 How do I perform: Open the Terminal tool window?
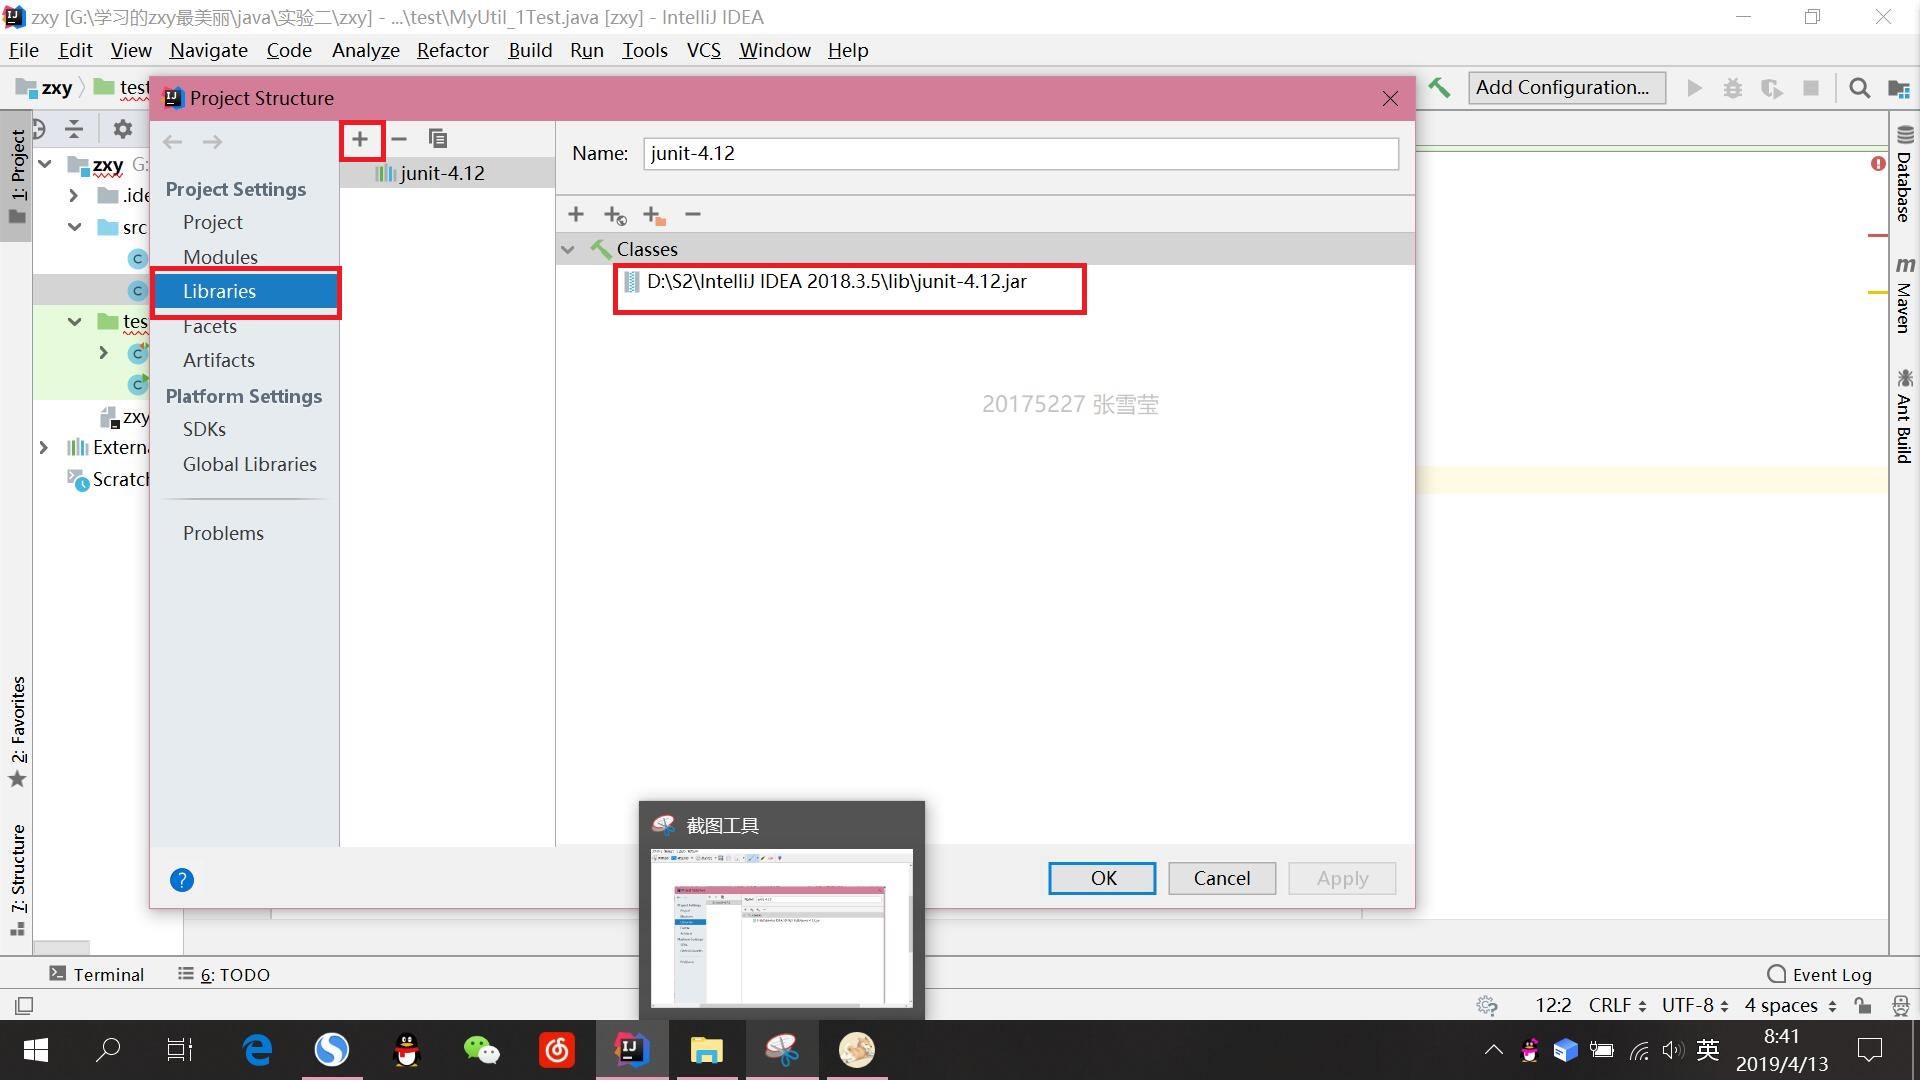(97, 974)
